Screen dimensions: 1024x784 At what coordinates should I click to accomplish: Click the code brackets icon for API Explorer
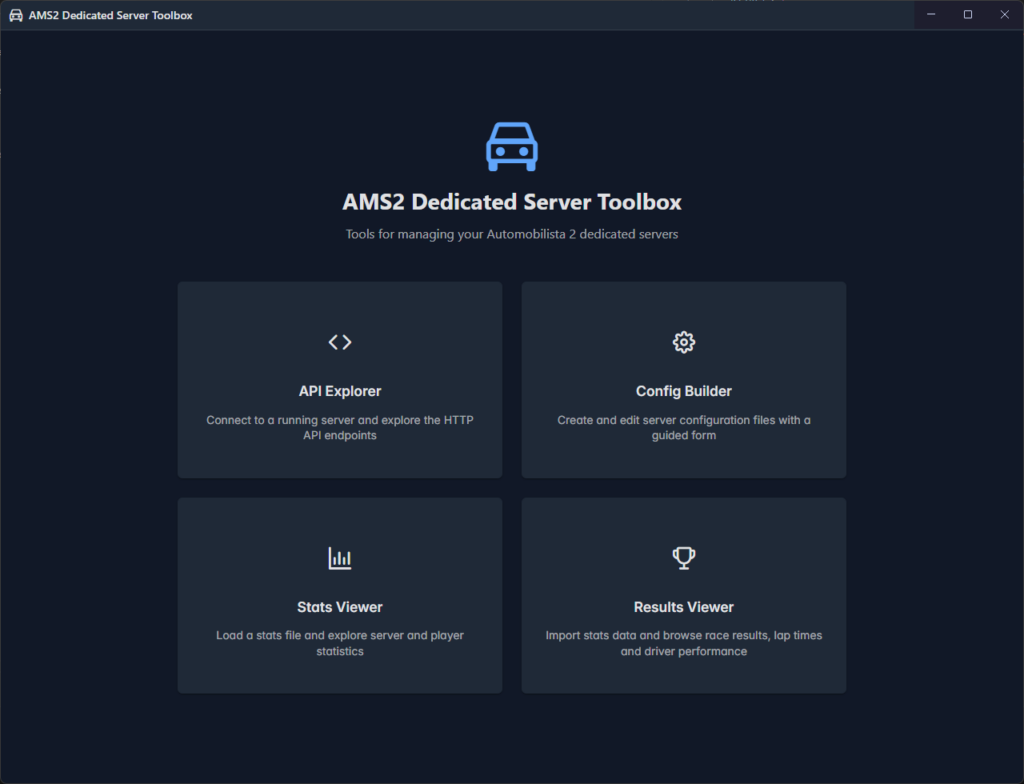(x=340, y=342)
